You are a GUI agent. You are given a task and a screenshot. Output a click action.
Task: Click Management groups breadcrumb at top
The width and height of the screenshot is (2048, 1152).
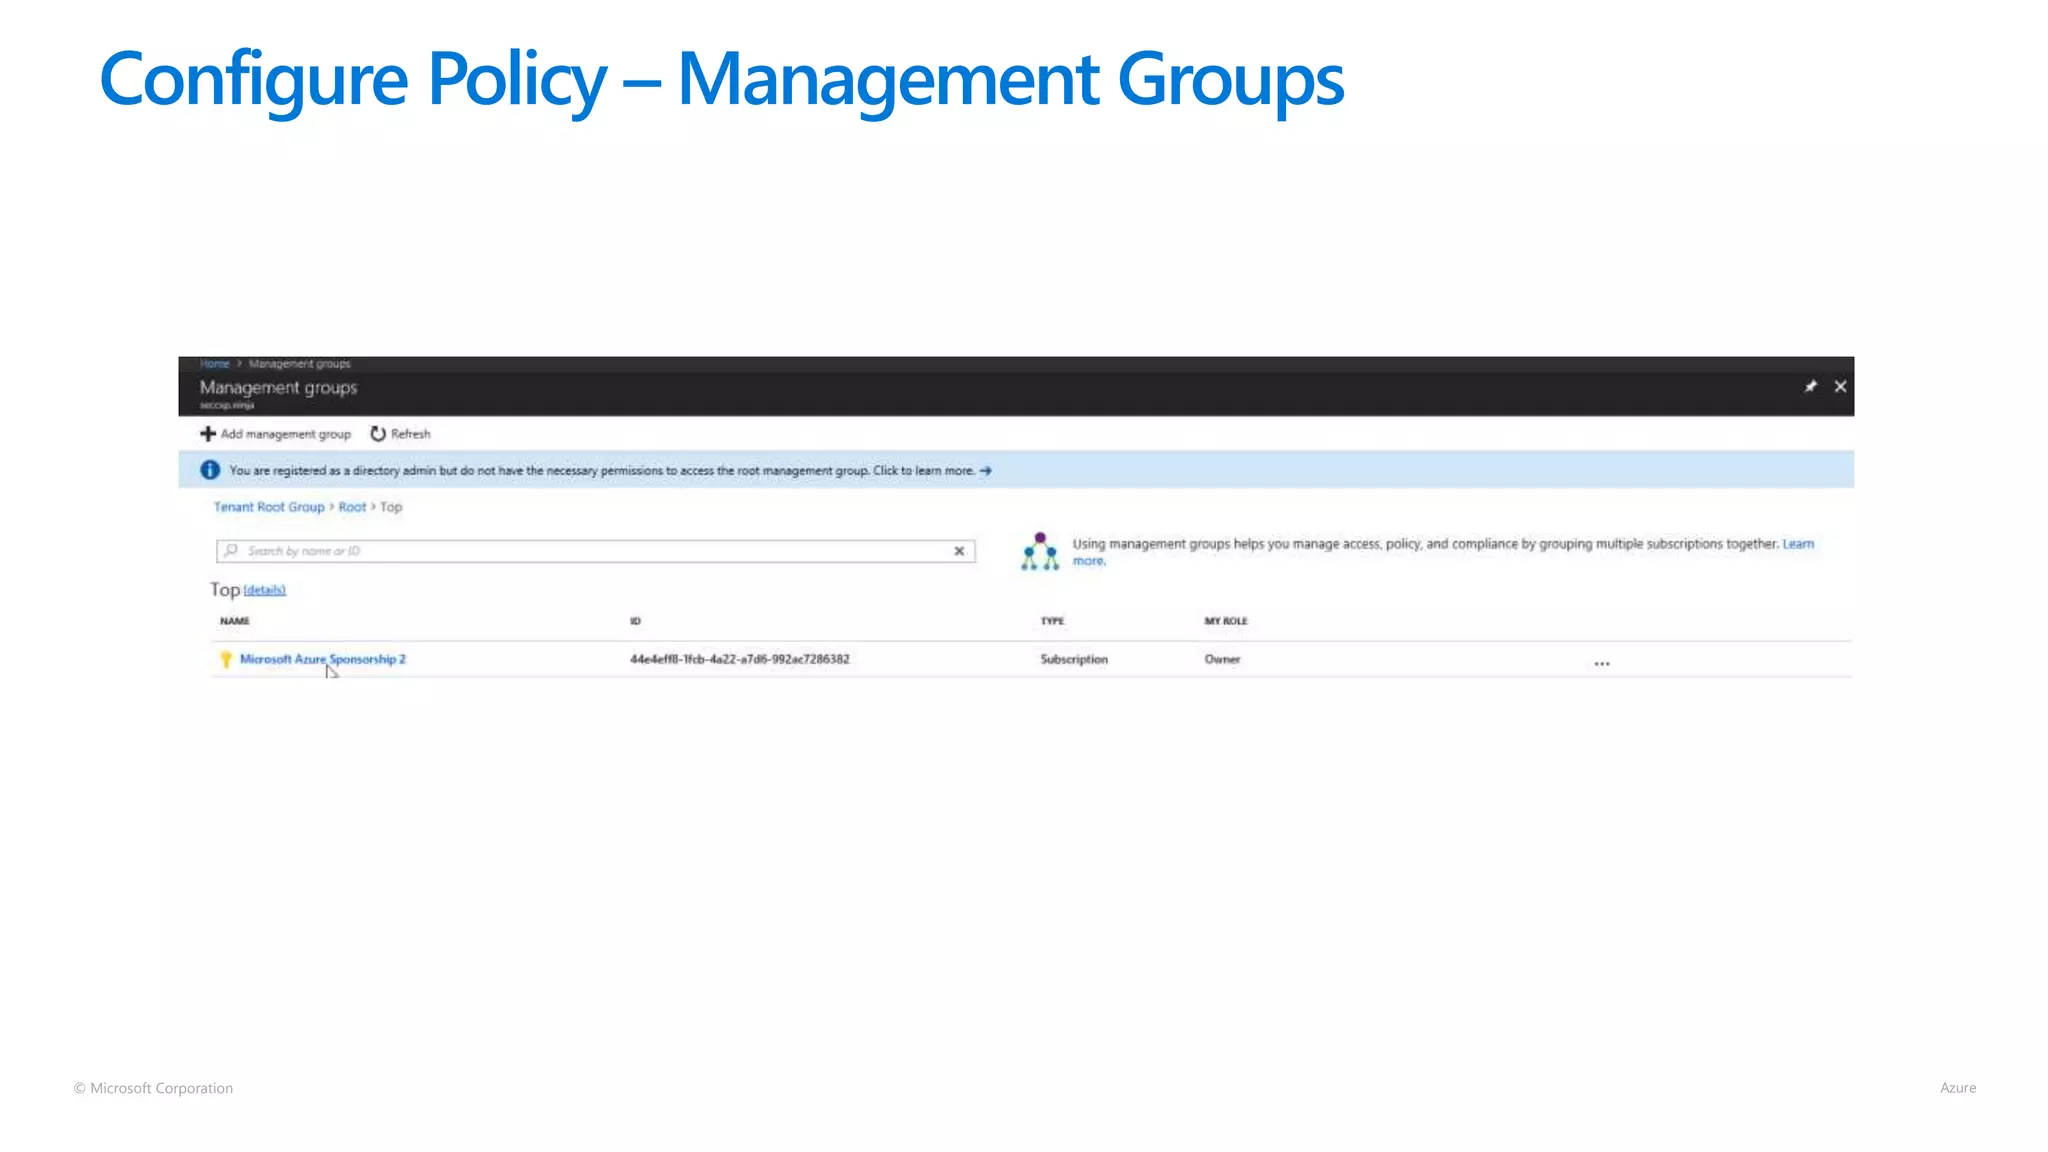coord(300,364)
